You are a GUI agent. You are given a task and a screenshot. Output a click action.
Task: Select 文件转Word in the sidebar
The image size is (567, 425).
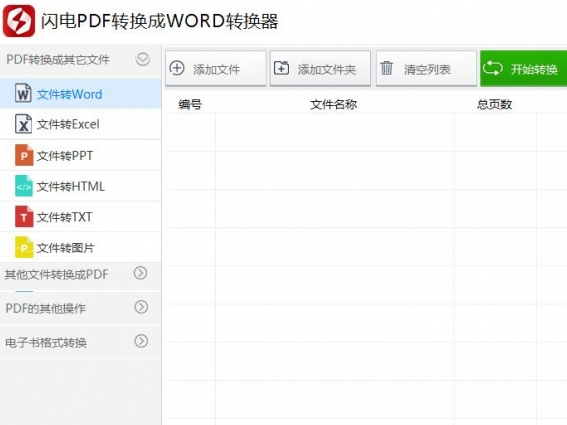coord(80,94)
